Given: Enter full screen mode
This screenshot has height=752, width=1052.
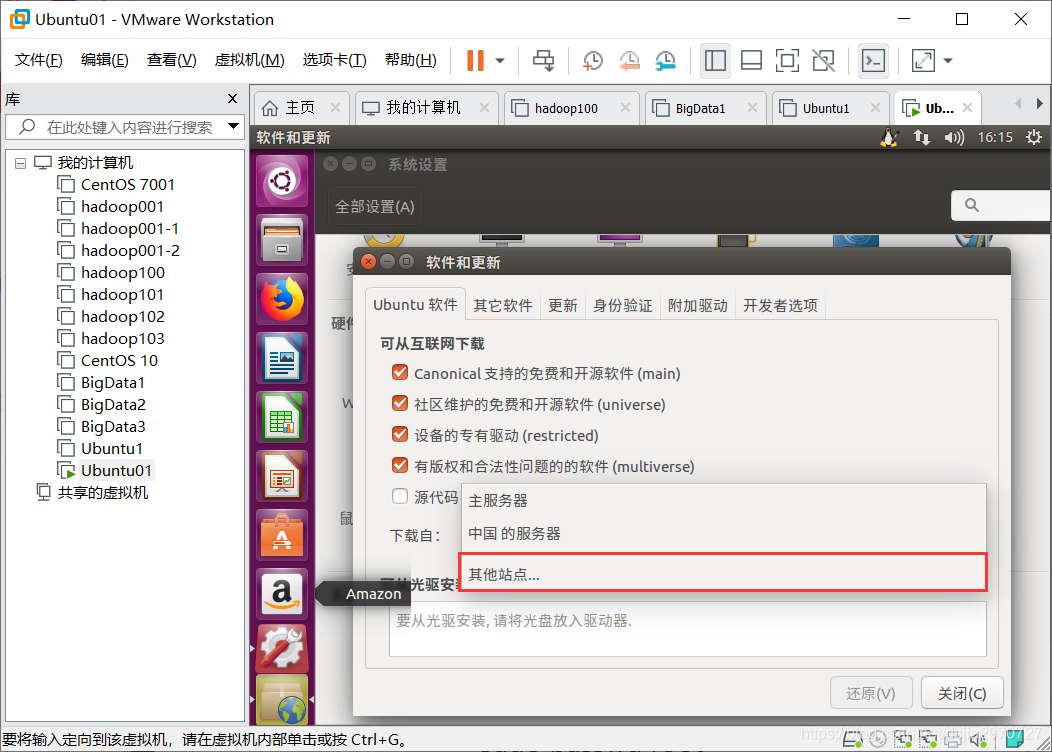Looking at the screenshot, I should (x=787, y=60).
